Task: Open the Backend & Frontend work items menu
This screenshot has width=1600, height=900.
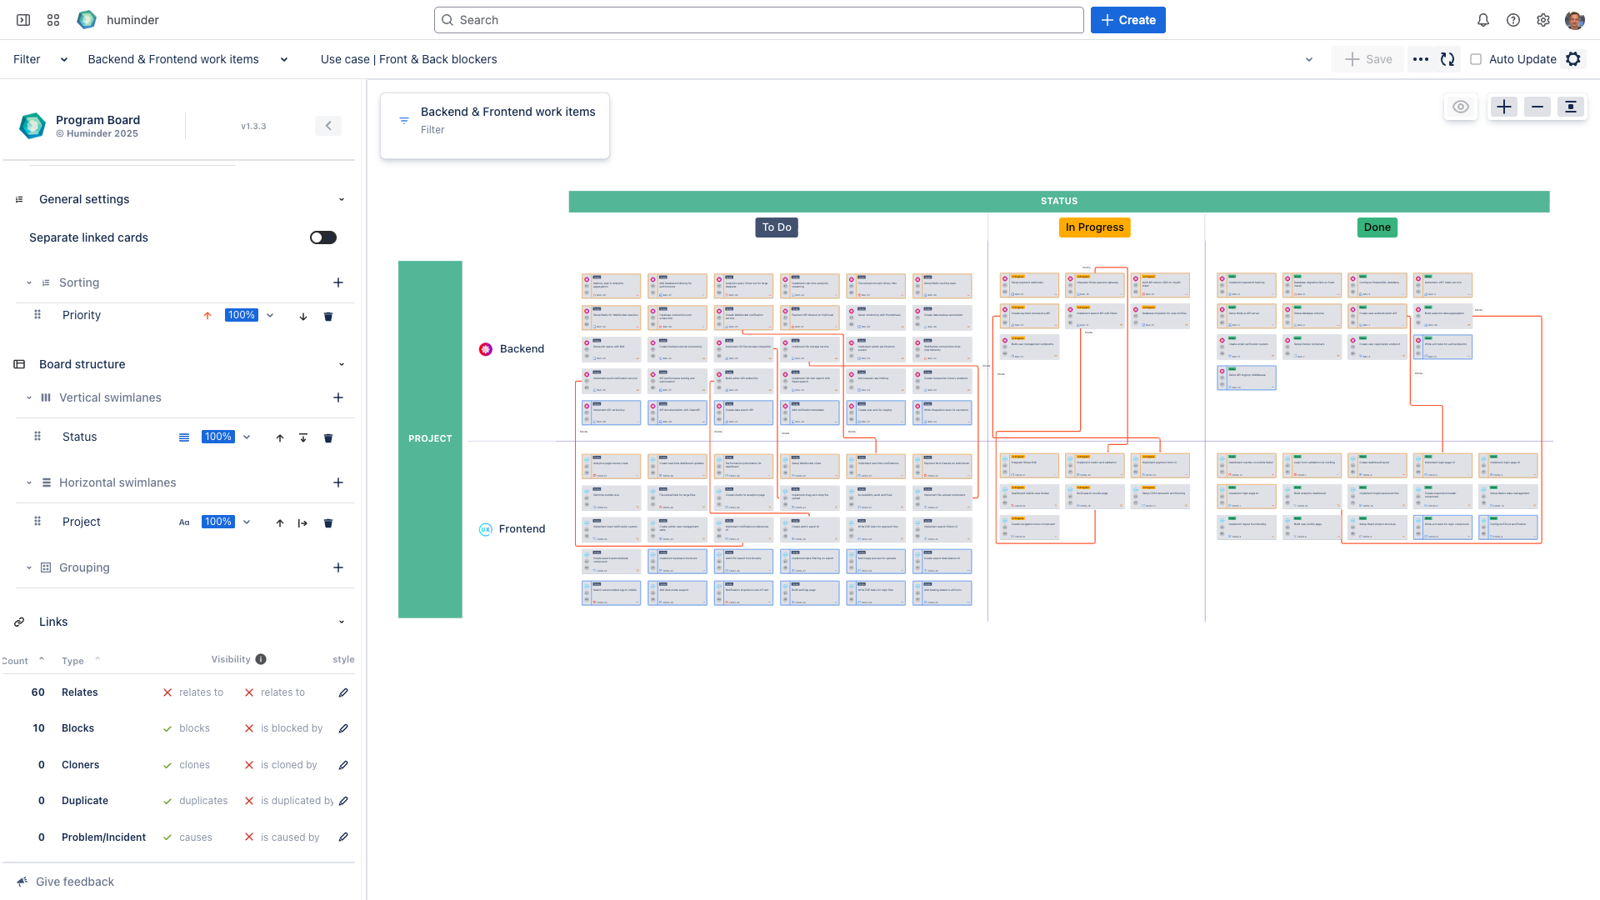Action: click(283, 59)
